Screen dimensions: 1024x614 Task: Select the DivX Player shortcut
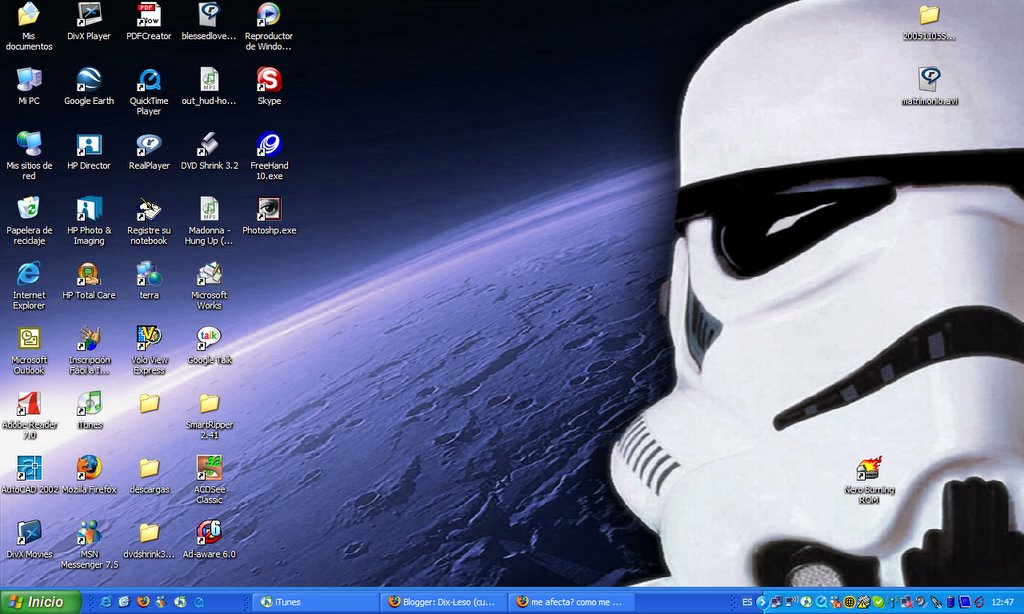pyautogui.click(x=89, y=16)
